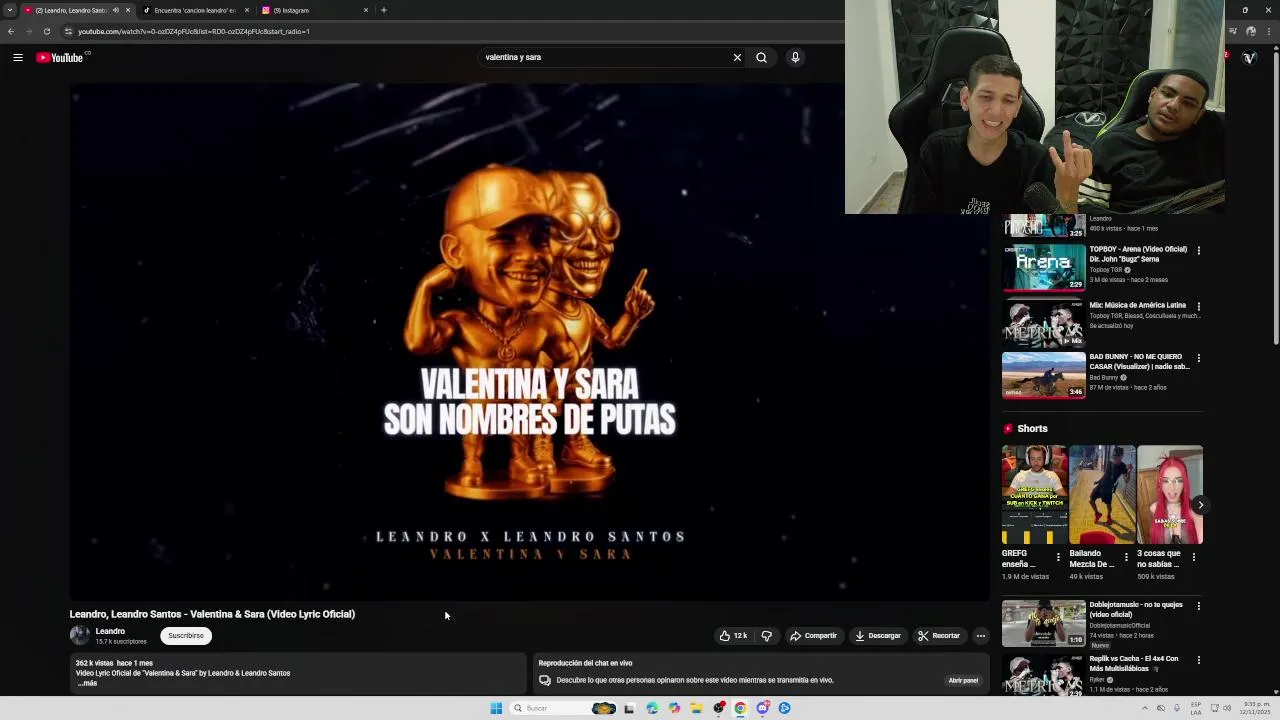The height and width of the screenshot is (720, 1280).
Task: Share the video via Compartir
Action: pos(813,636)
